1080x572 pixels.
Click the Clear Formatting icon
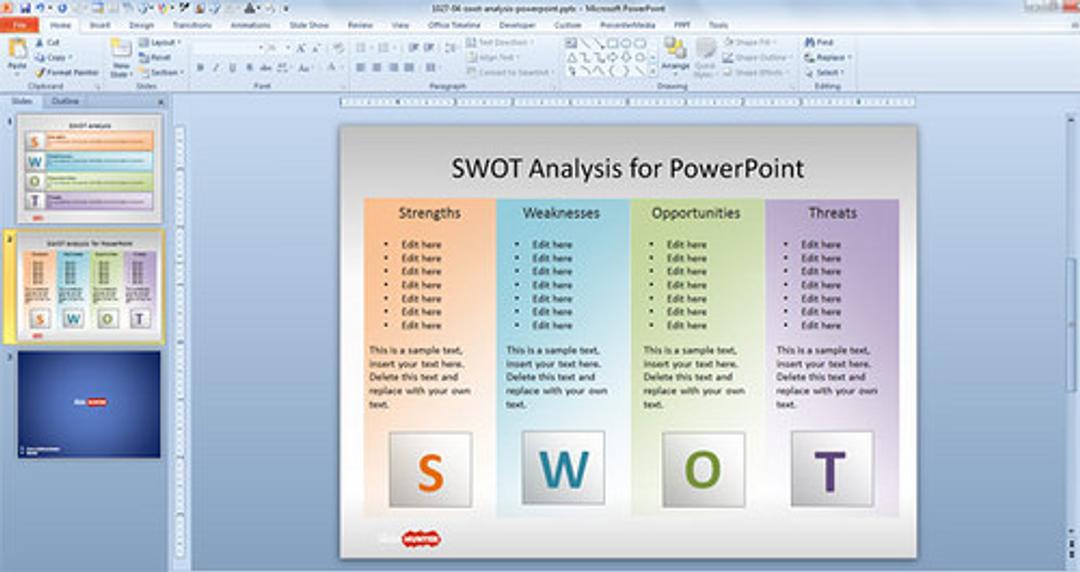(338, 48)
